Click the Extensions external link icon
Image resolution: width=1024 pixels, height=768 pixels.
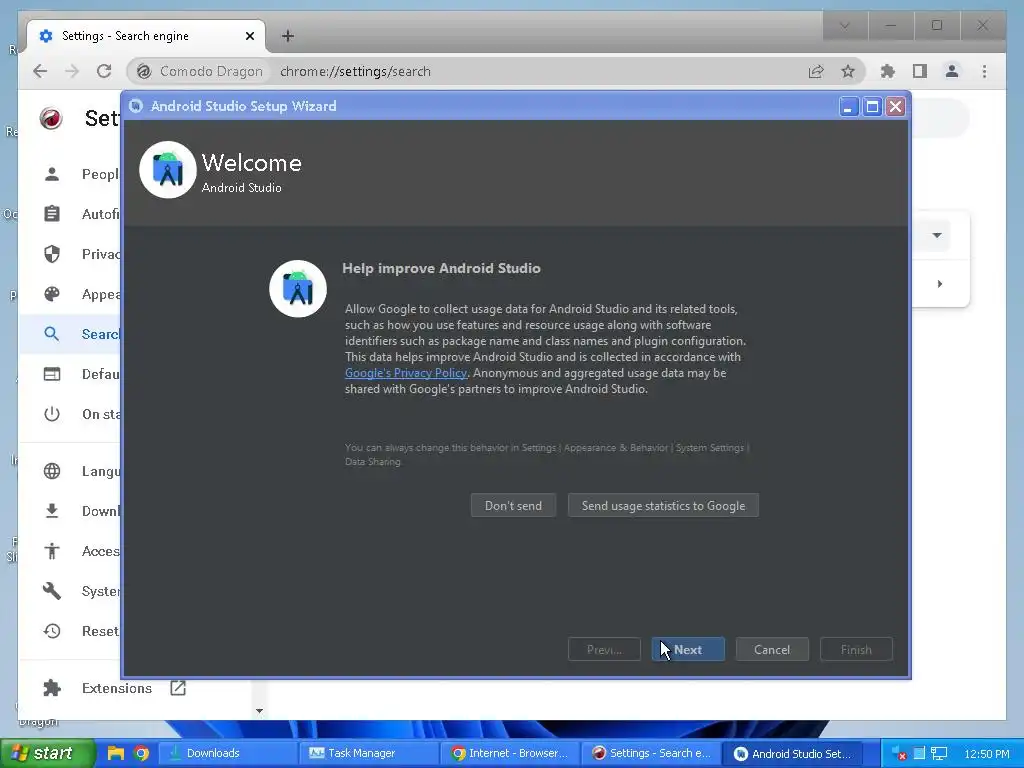(178, 688)
